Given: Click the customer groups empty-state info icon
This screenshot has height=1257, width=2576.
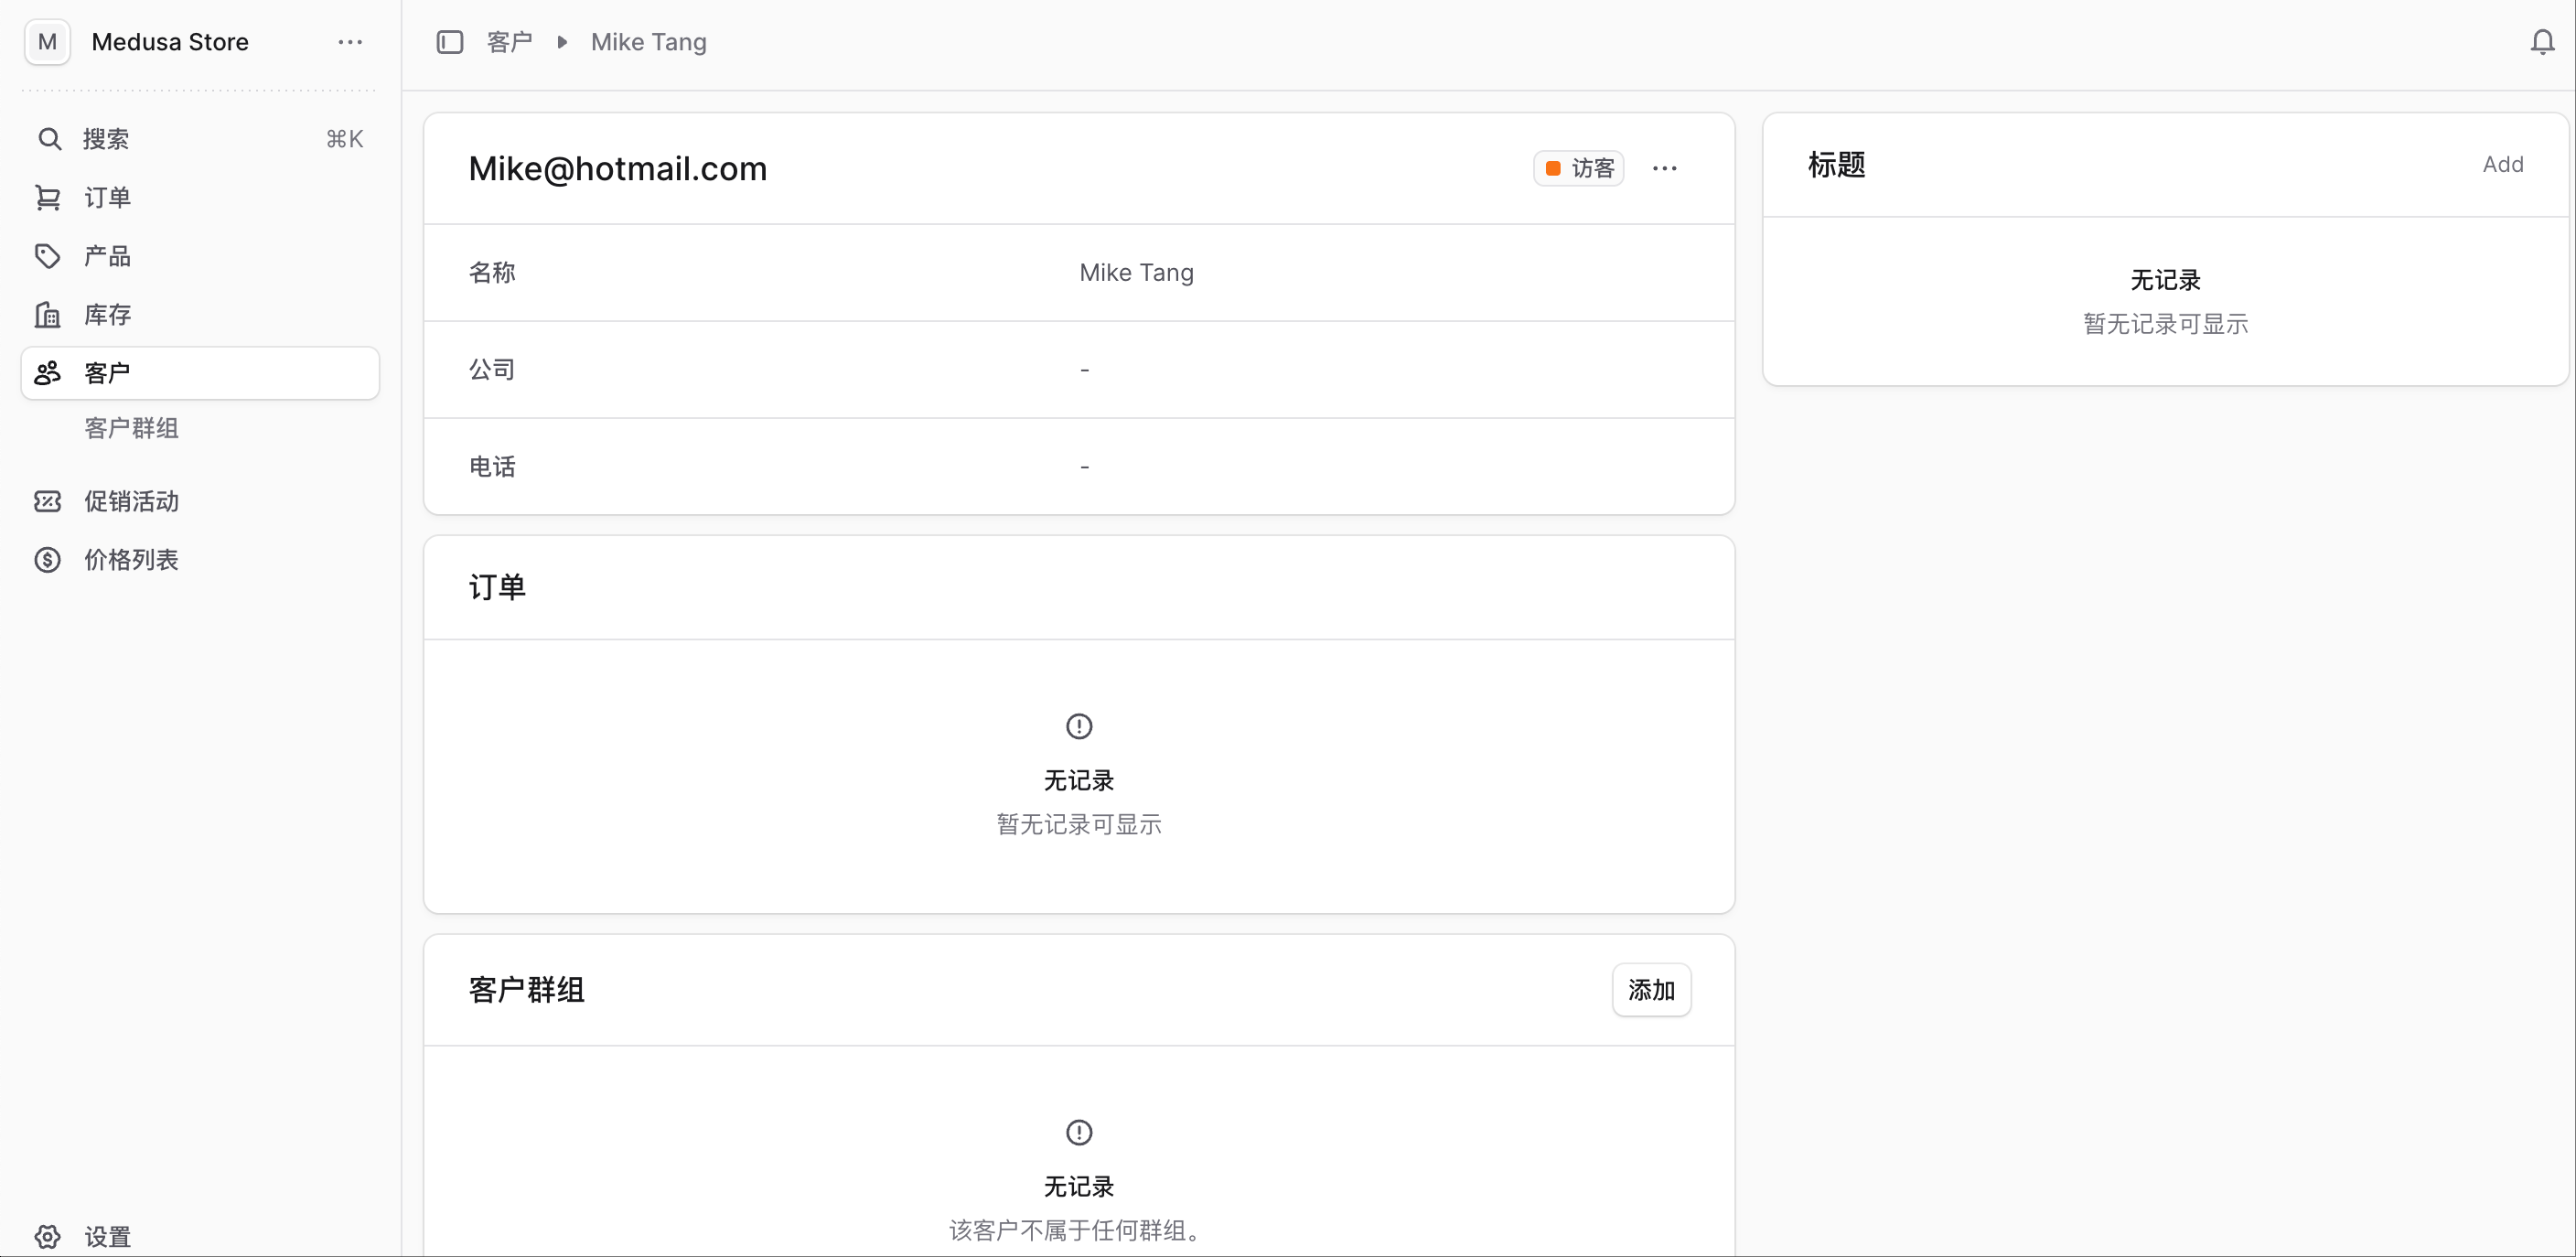Looking at the screenshot, I should pyautogui.click(x=1079, y=1132).
